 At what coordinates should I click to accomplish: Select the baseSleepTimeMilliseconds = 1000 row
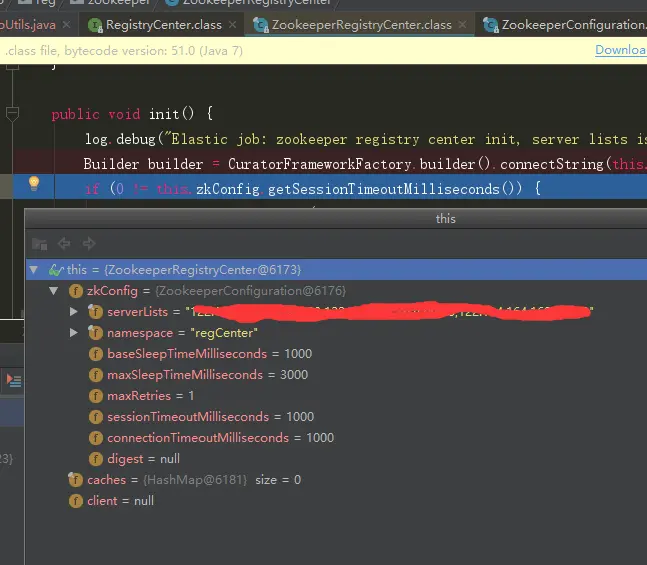click(x=336, y=354)
